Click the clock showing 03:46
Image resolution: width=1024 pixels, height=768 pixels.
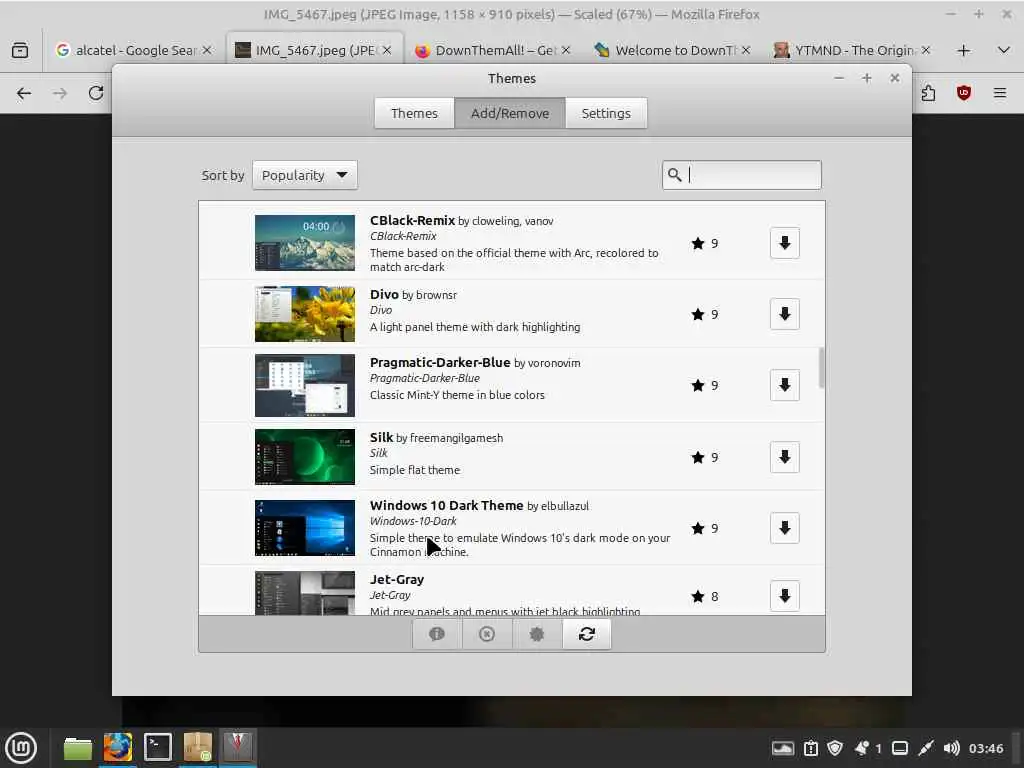986,748
